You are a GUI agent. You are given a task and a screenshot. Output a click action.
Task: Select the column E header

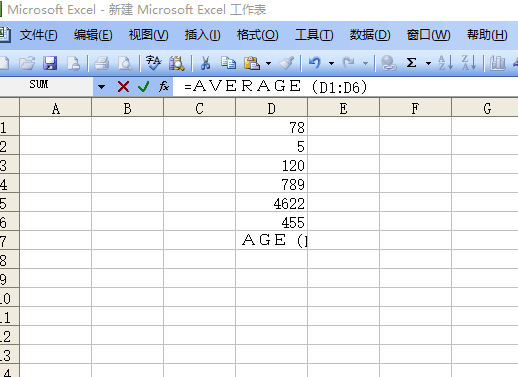pos(343,108)
